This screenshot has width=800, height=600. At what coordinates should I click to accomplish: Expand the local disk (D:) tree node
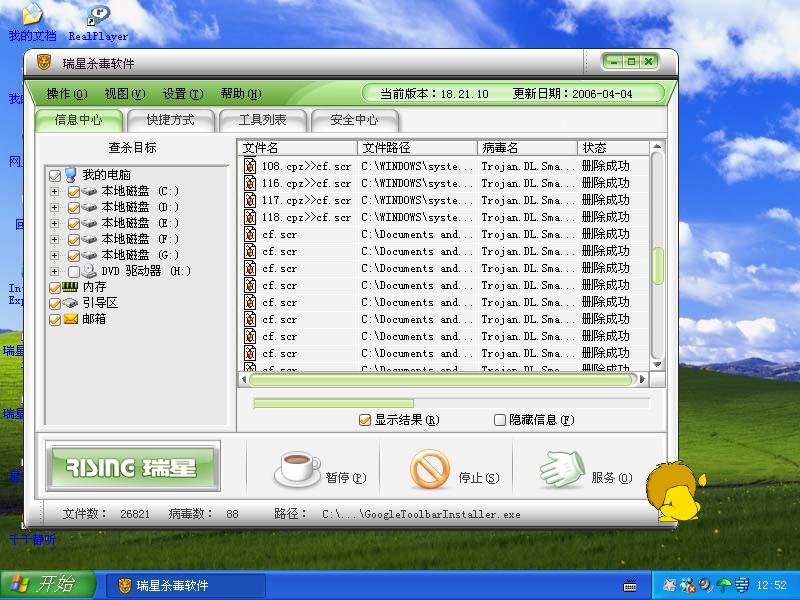55,208
